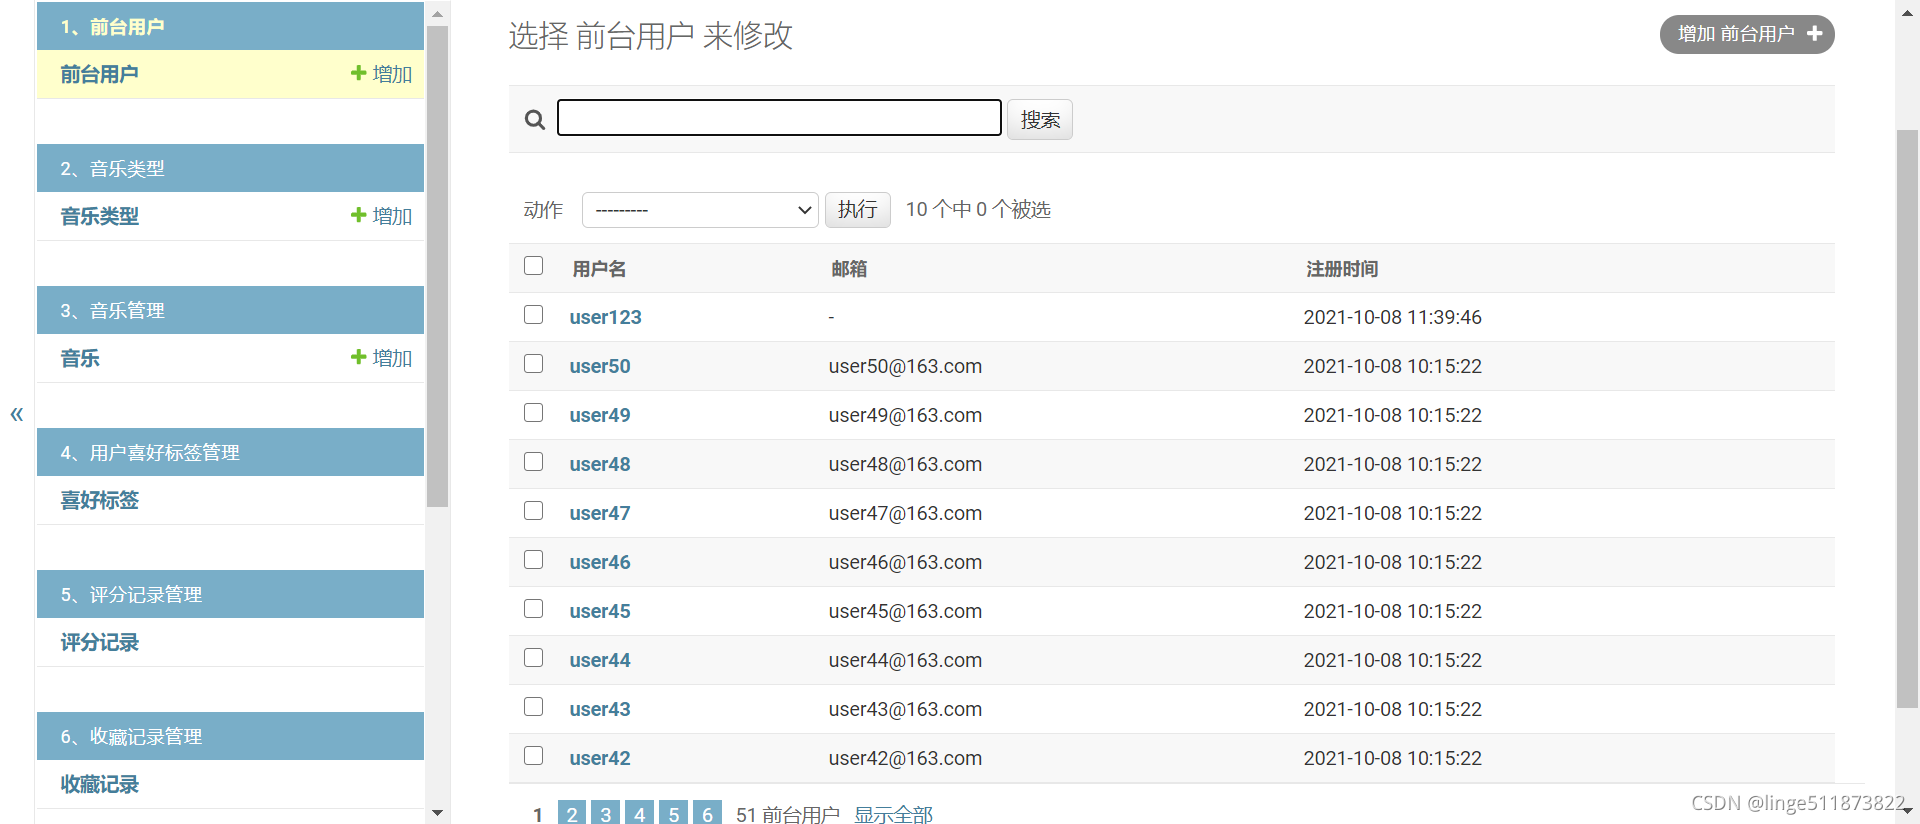This screenshot has height=824, width=1920.
Task: Click plus icon beside 前台用户 增加
Action: coord(359,73)
